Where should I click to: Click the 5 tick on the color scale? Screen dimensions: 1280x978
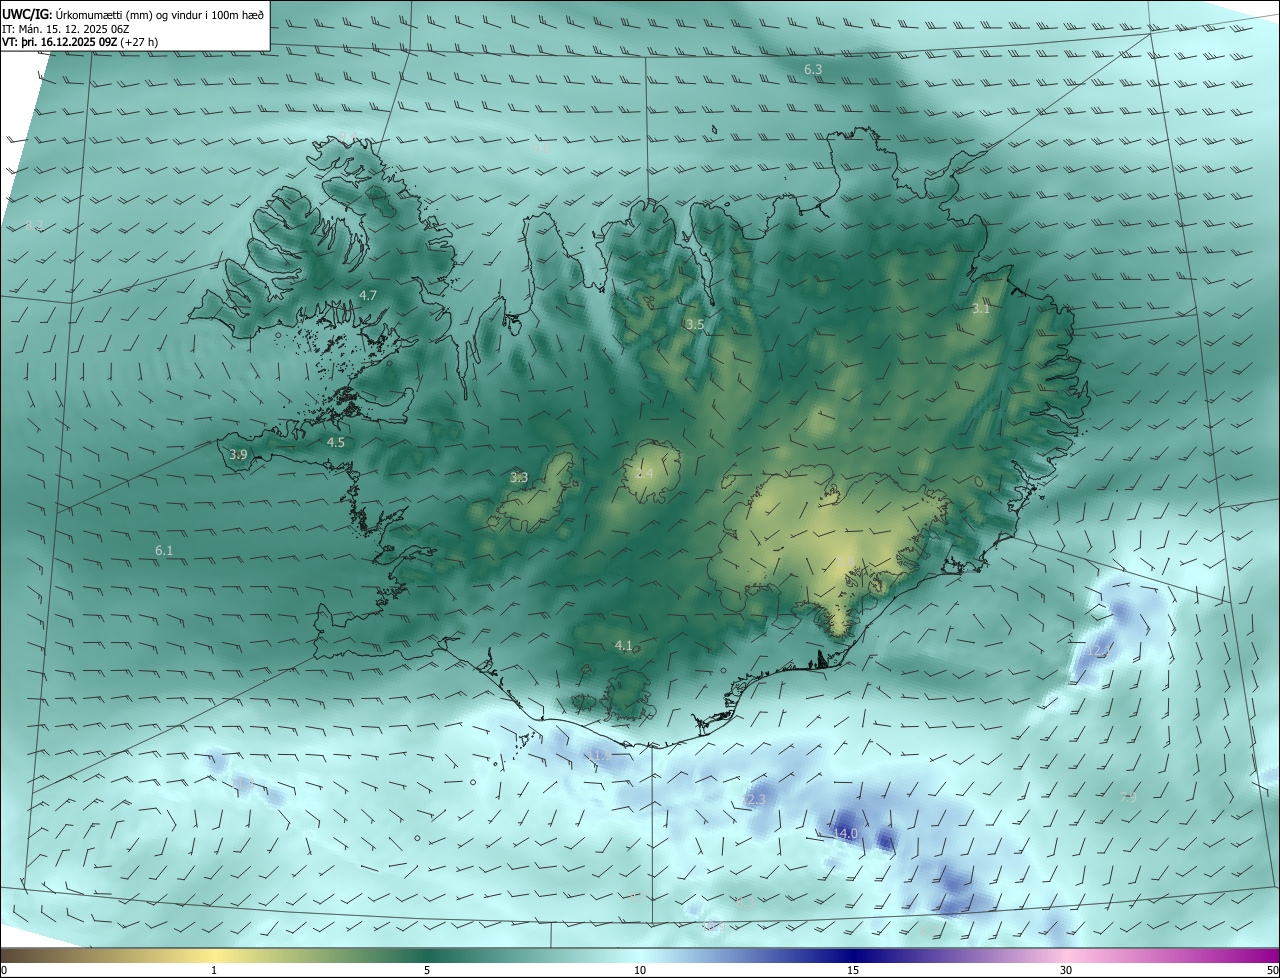[427, 970]
